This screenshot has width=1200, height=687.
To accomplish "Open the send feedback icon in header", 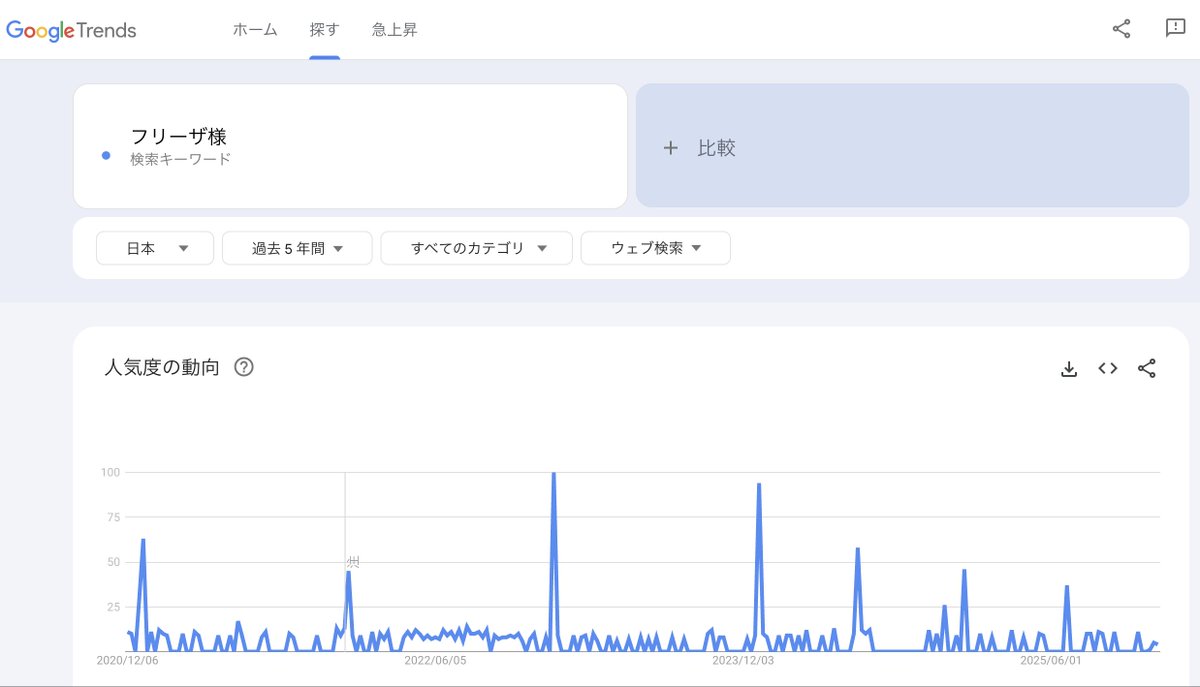I will point(1175,29).
